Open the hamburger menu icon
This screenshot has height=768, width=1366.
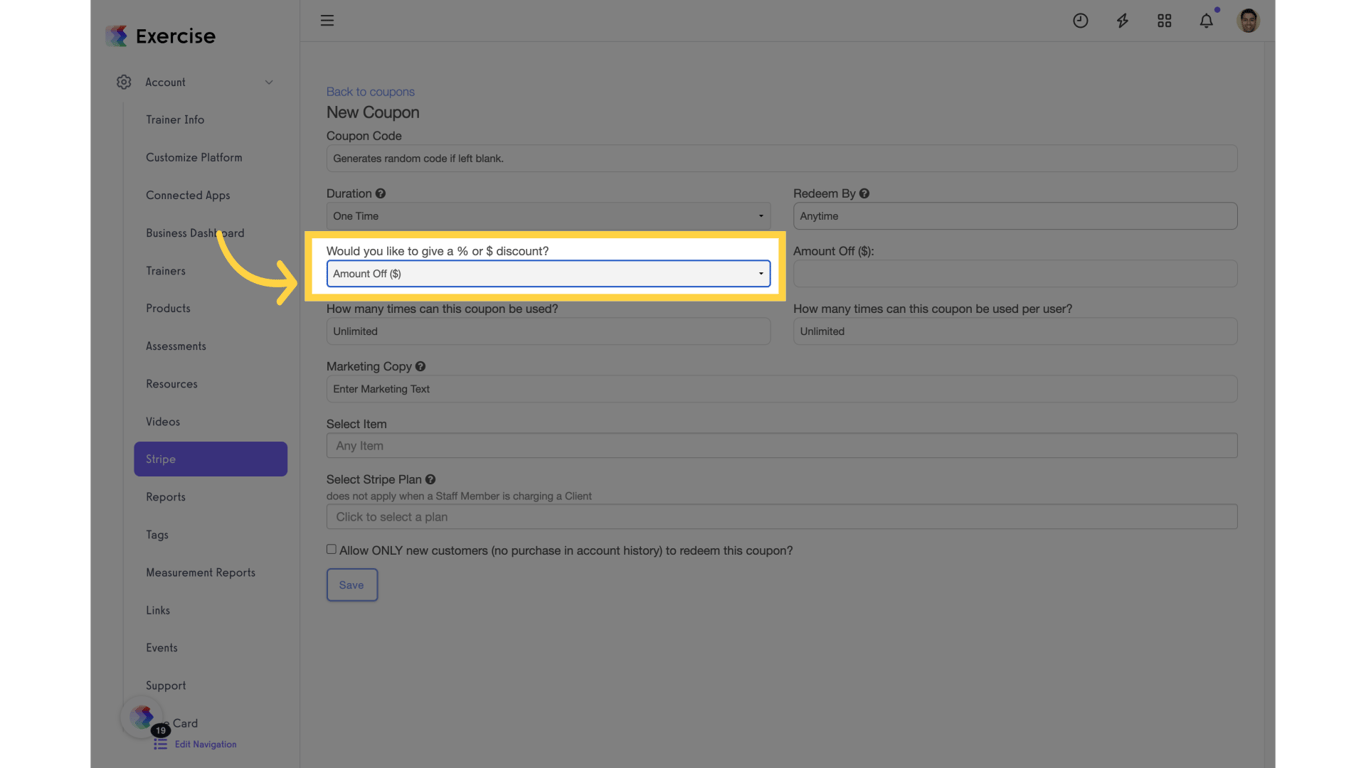tap(327, 20)
